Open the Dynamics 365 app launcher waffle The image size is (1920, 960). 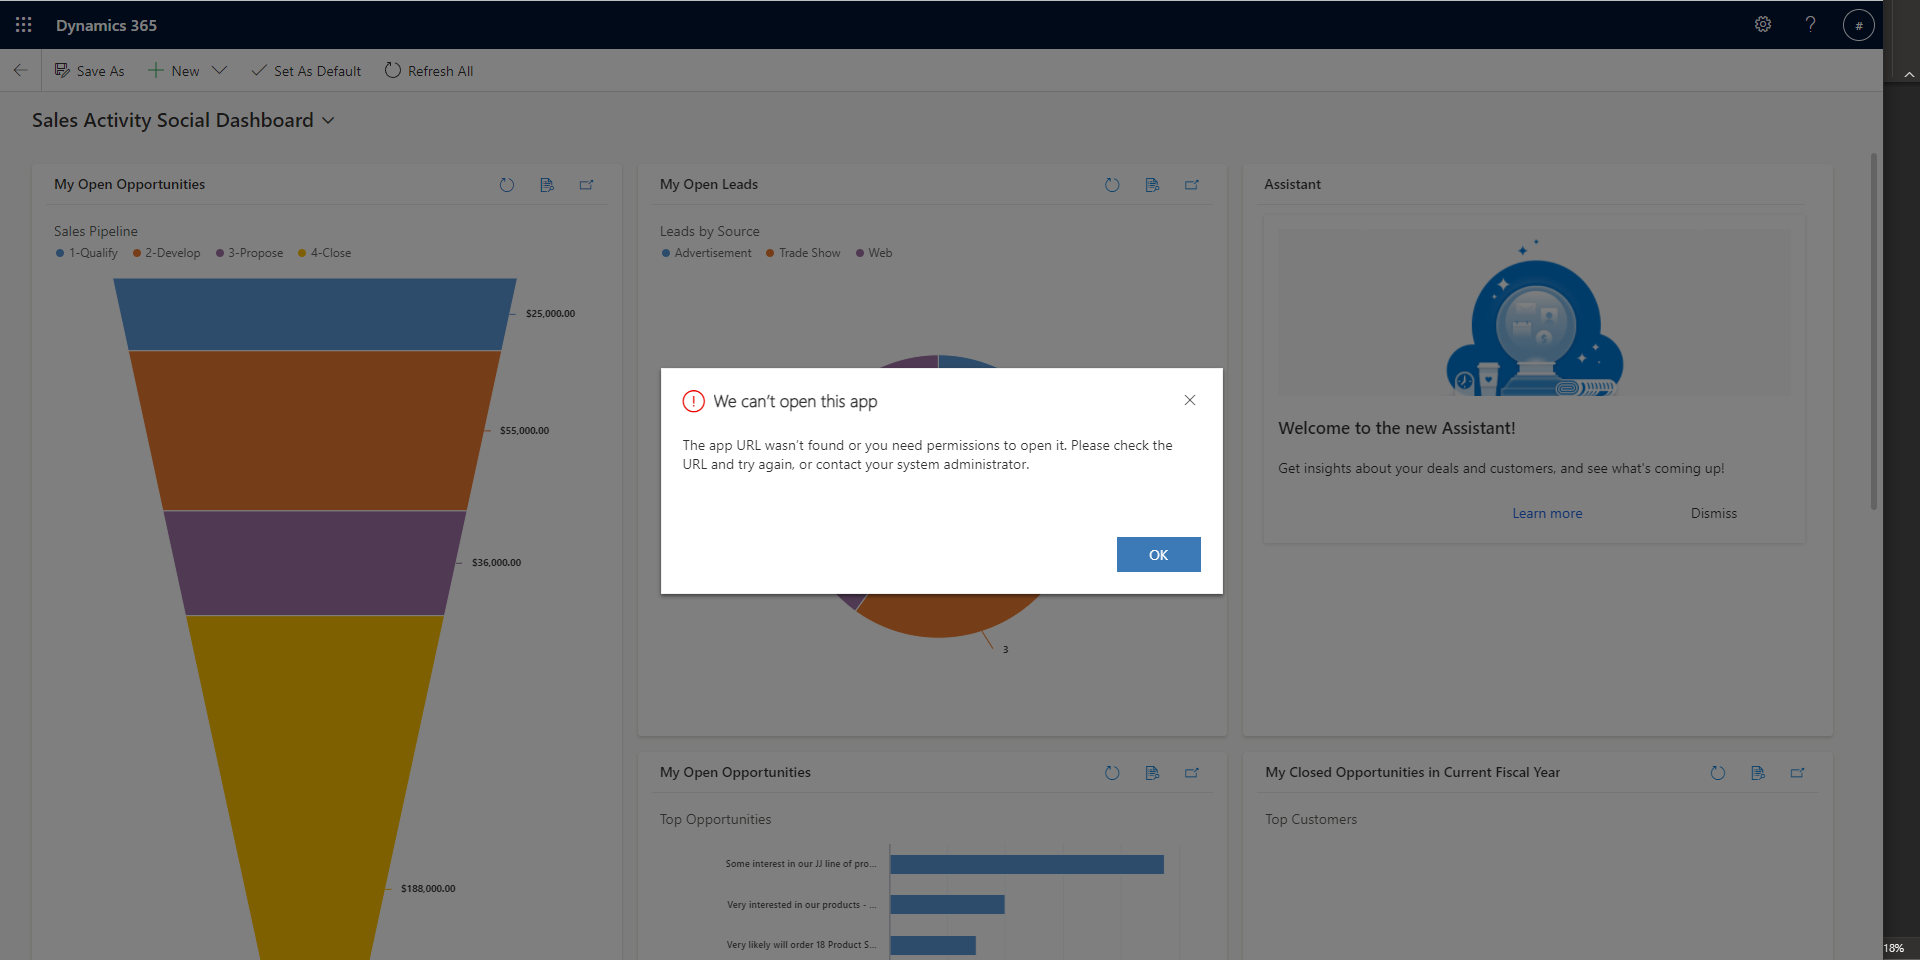click(23, 24)
